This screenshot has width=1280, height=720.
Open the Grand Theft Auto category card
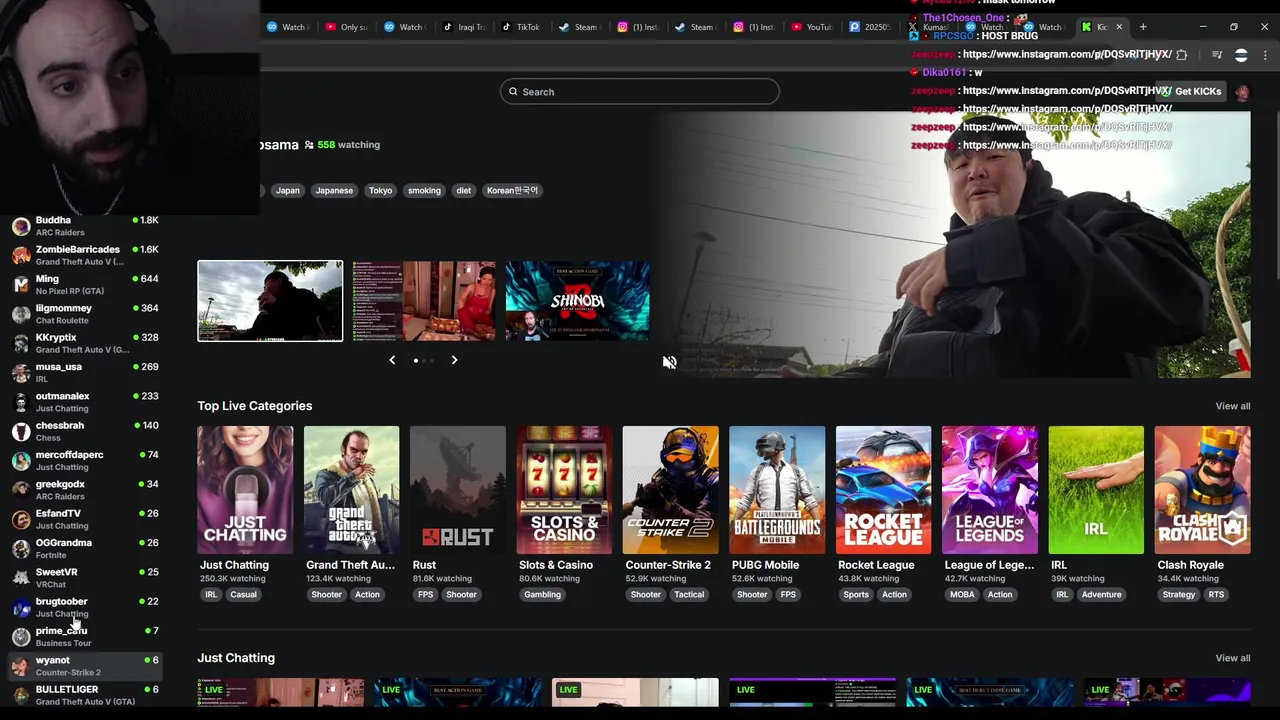(351, 490)
